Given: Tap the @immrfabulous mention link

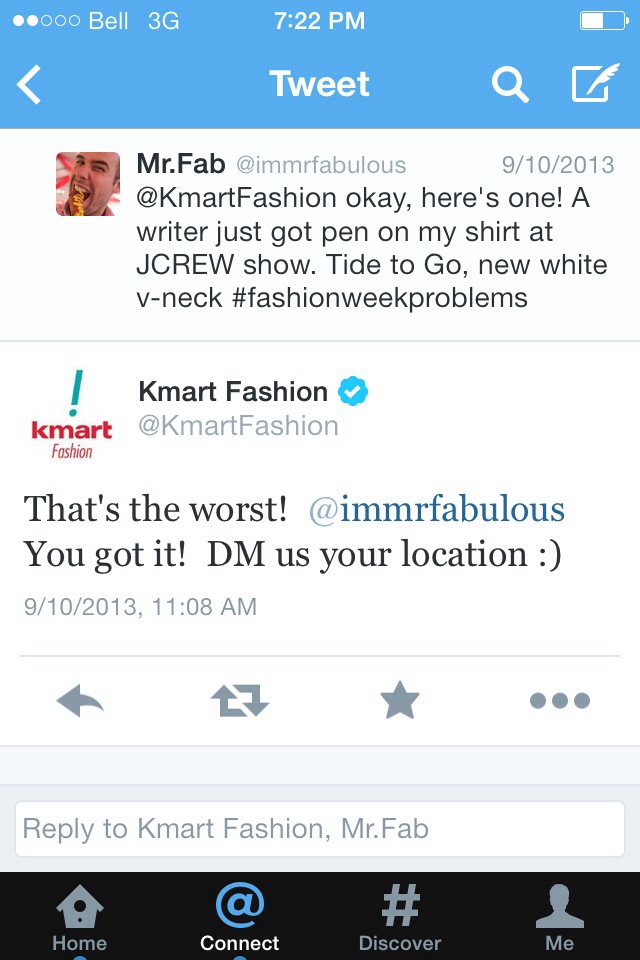Looking at the screenshot, I should 438,509.
